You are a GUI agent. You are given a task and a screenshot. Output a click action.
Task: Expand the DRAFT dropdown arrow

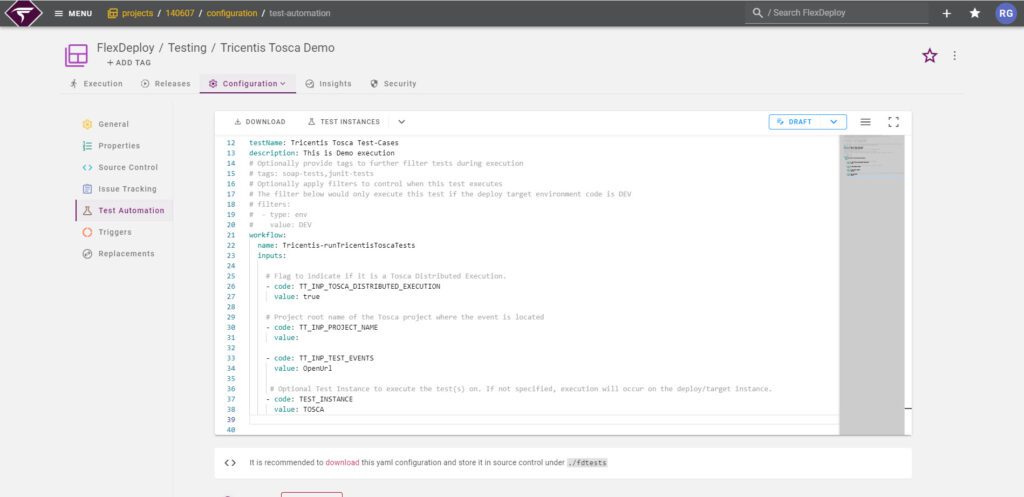(833, 121)
